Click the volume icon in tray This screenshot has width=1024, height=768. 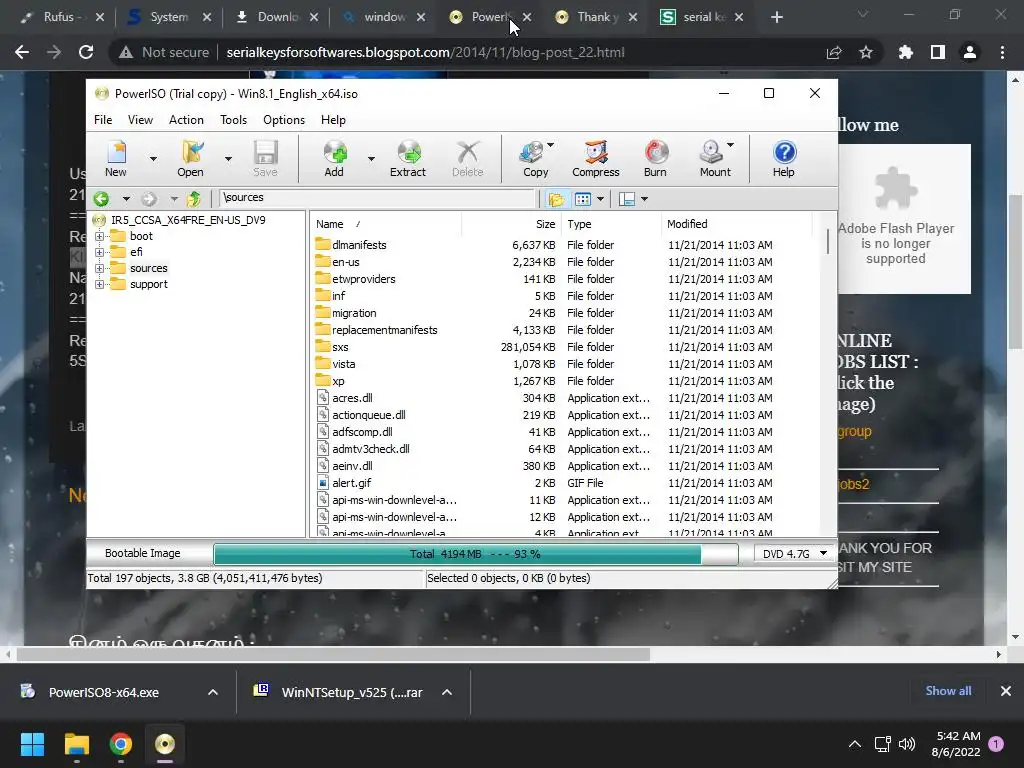[906, 744]
